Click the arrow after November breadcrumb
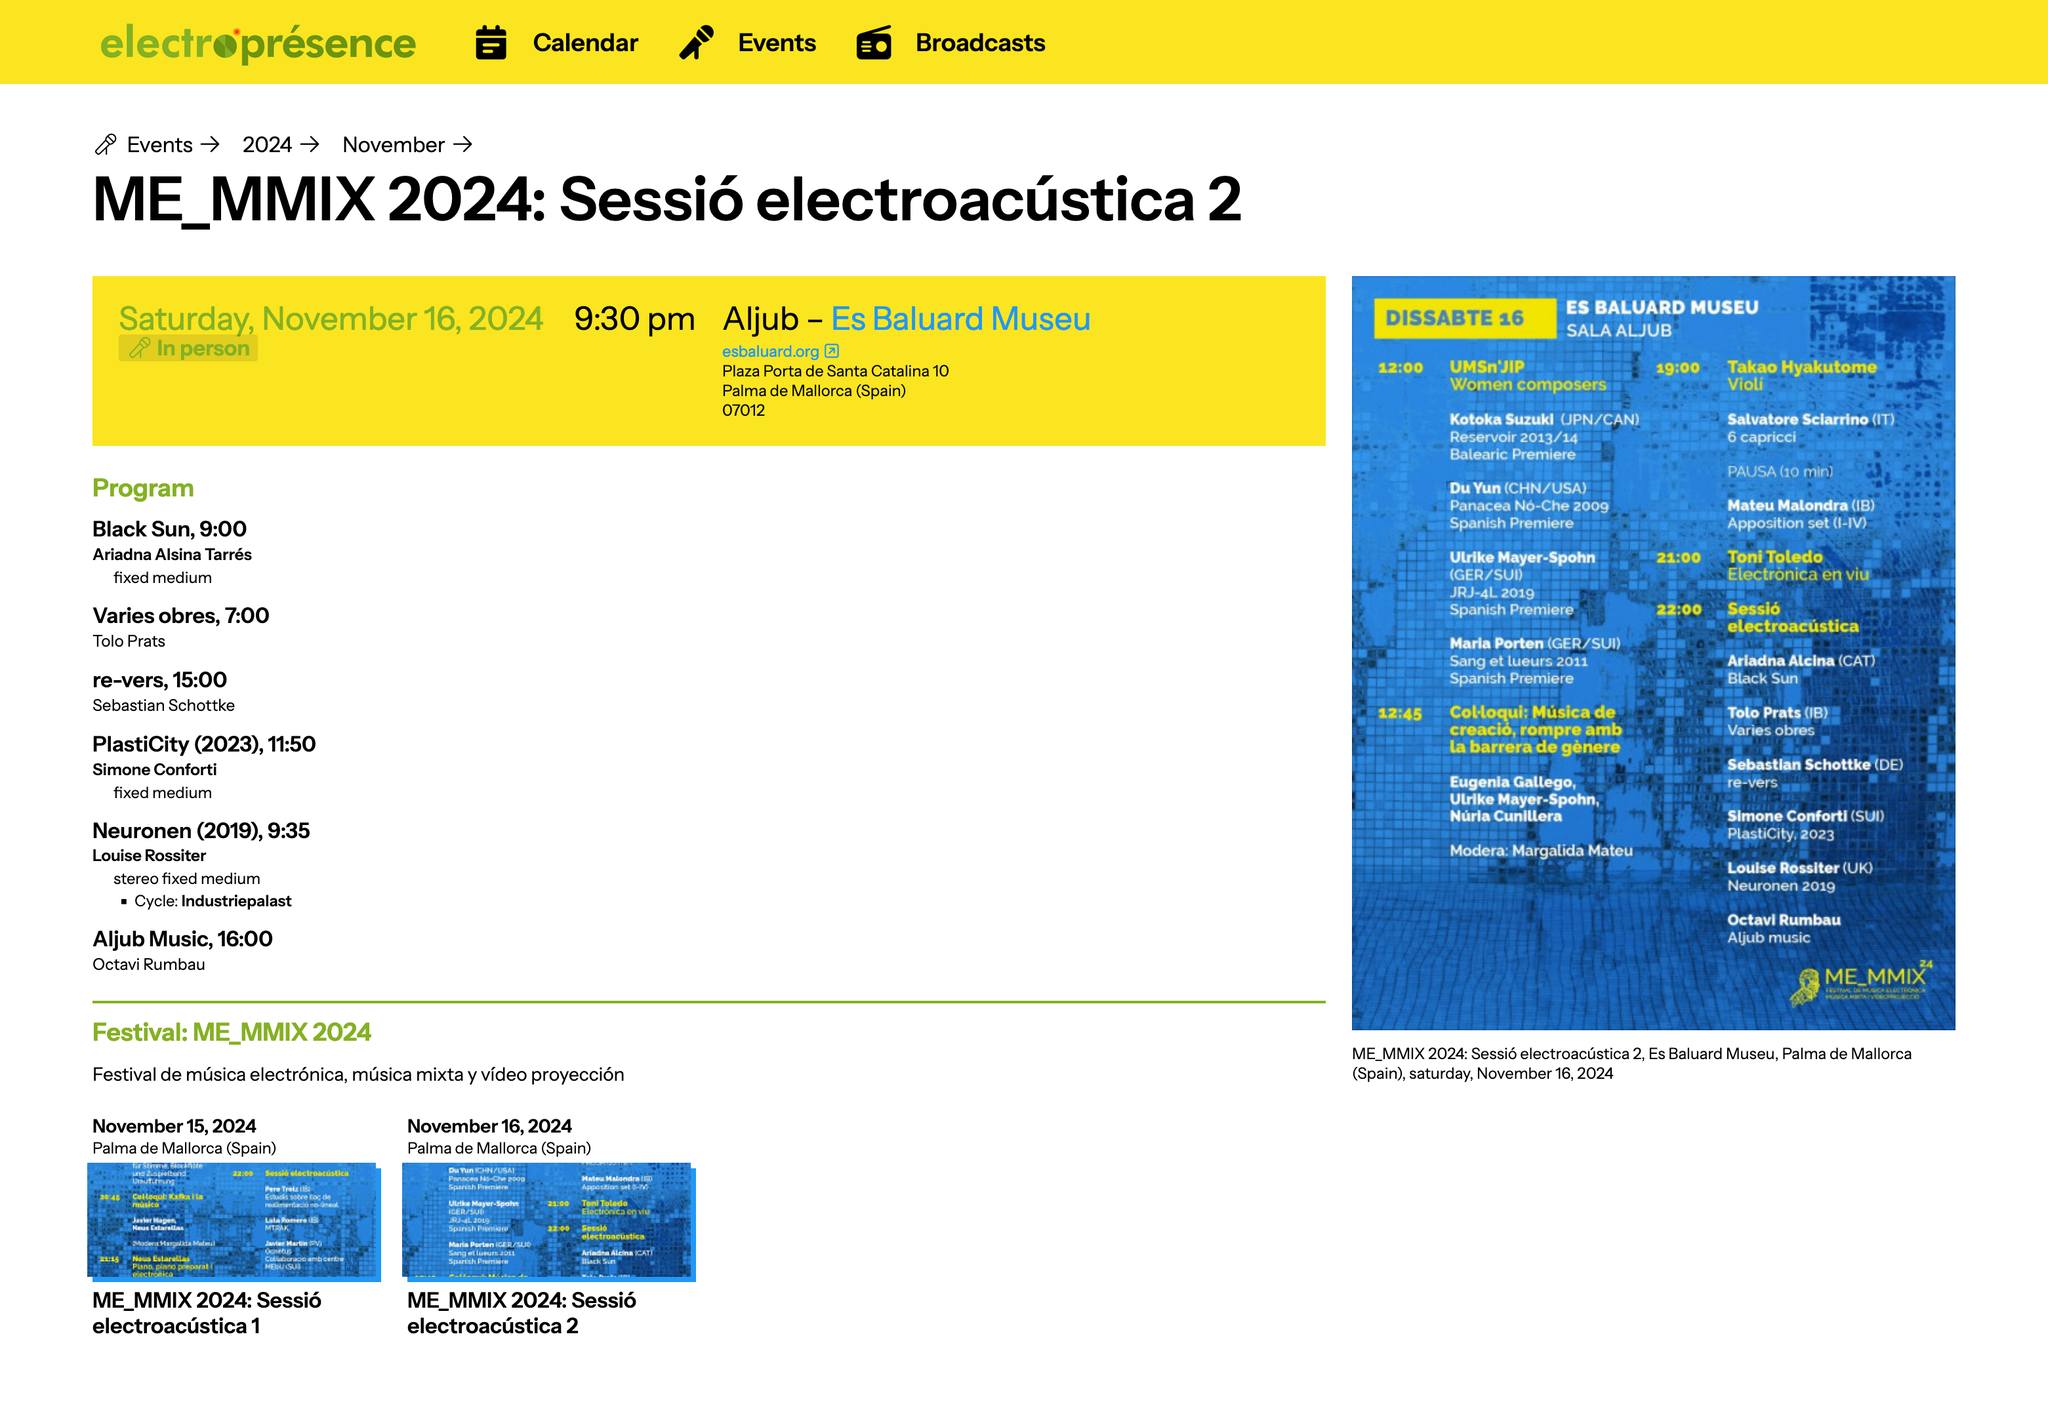The width and height of the screenshot is (2048, 1408). pyautogui.click(x=462, y=145)
